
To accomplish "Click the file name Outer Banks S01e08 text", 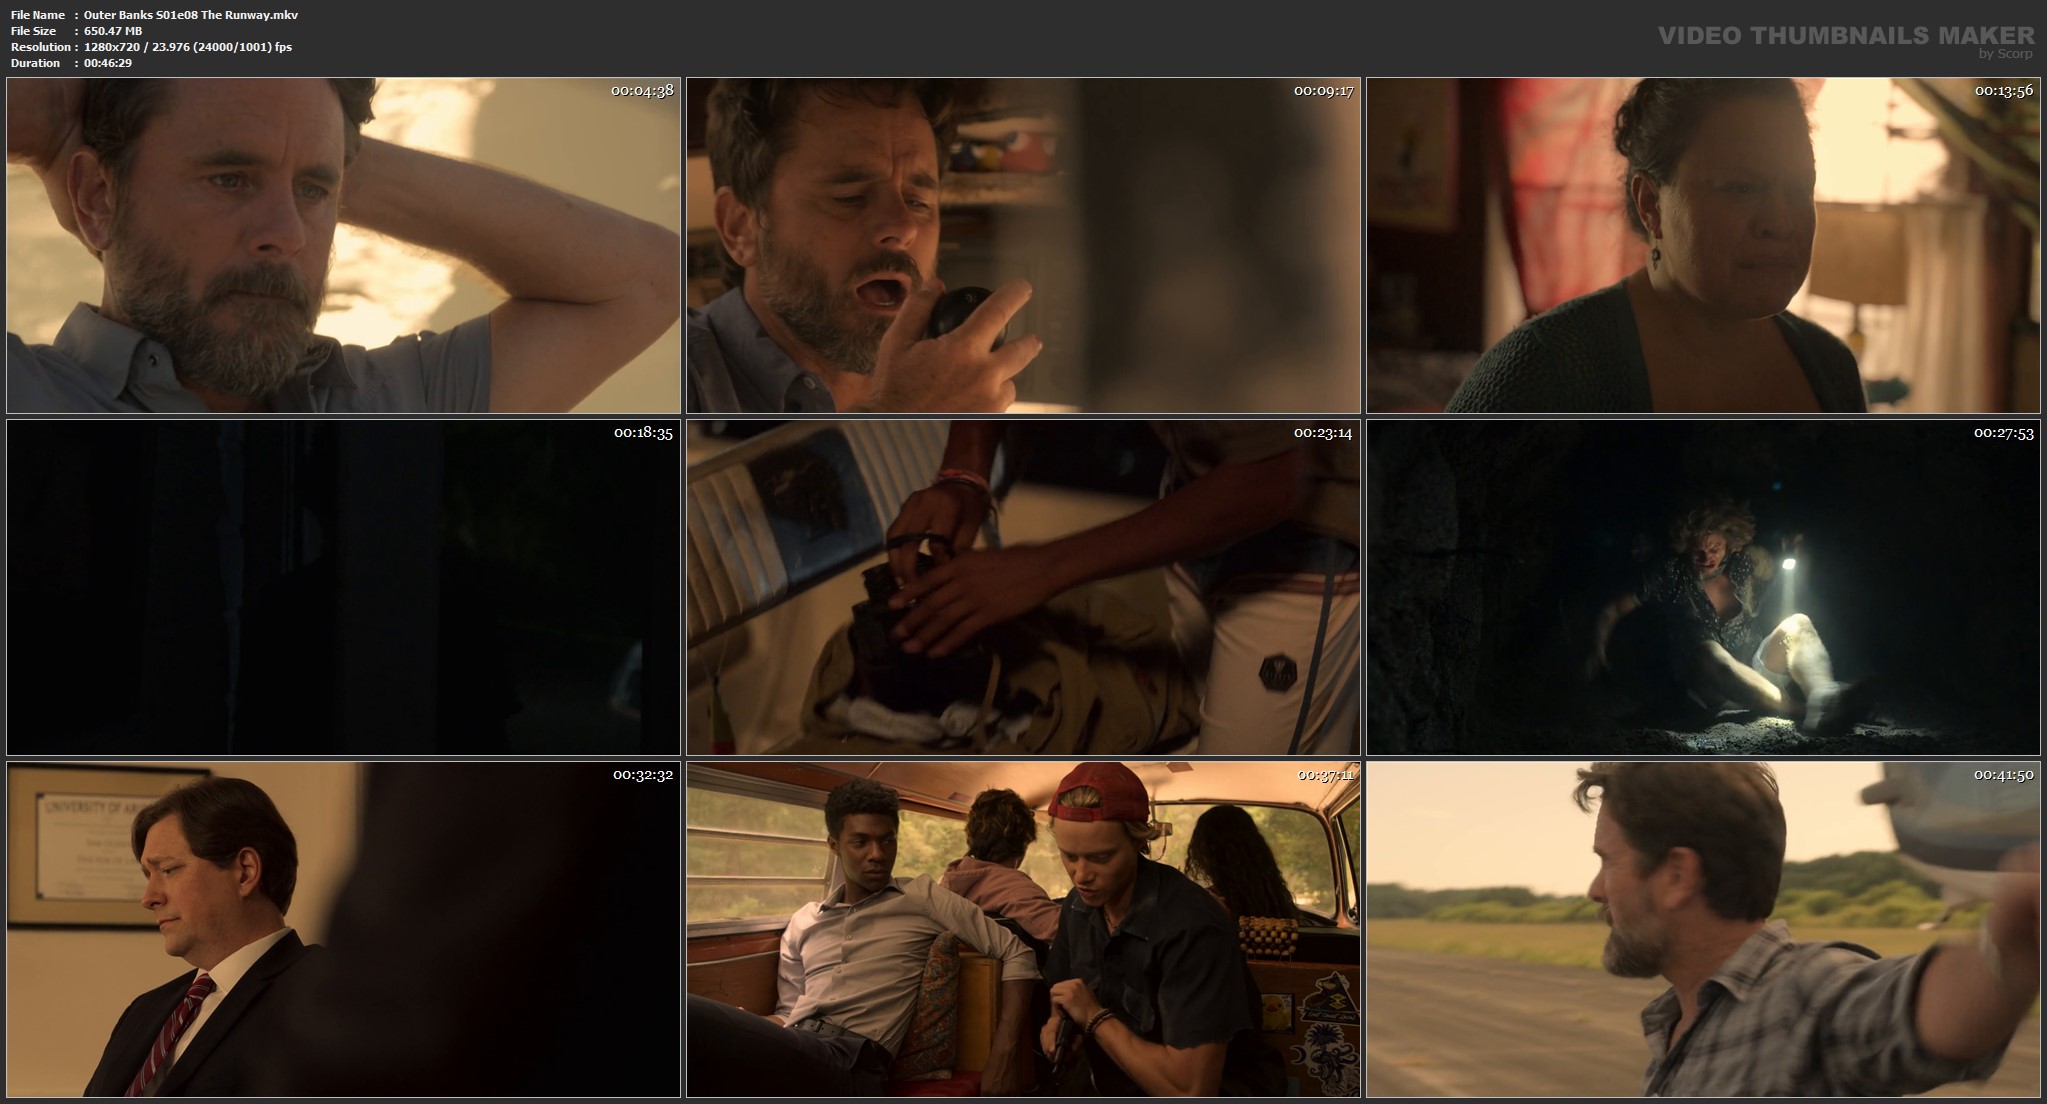I will [191, 15].
